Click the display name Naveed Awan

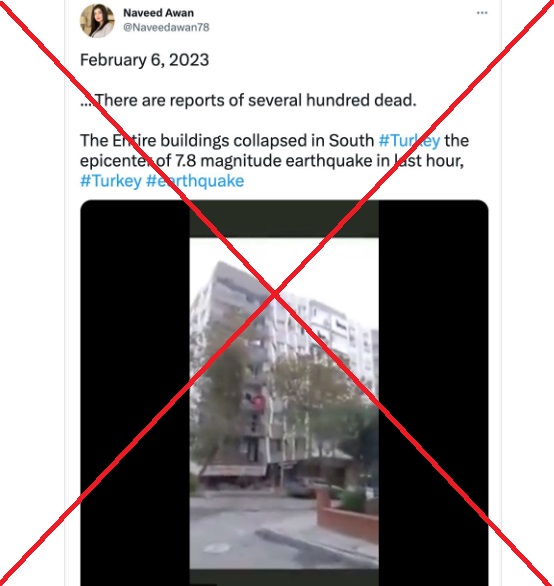[158, 13]
